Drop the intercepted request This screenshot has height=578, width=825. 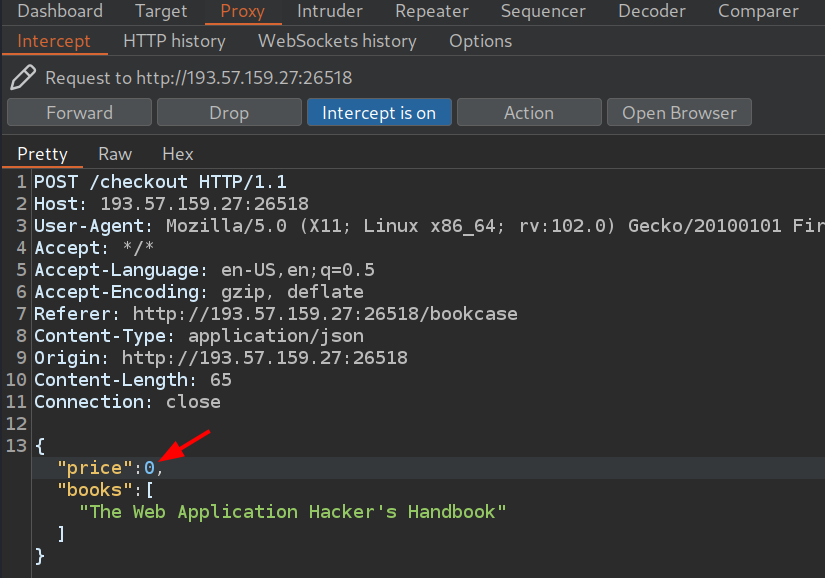point(229,113)
